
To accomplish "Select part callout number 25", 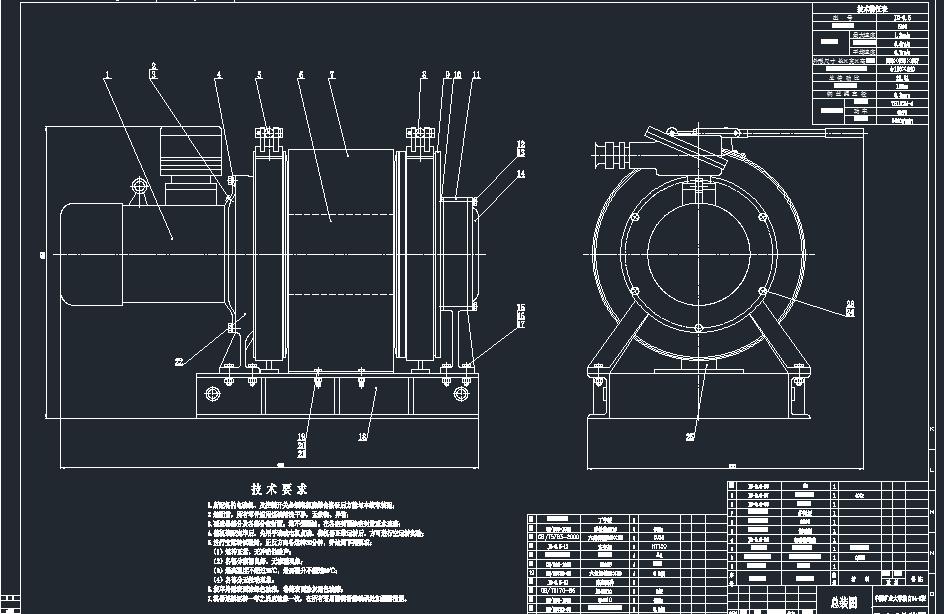I will (690, 437).
